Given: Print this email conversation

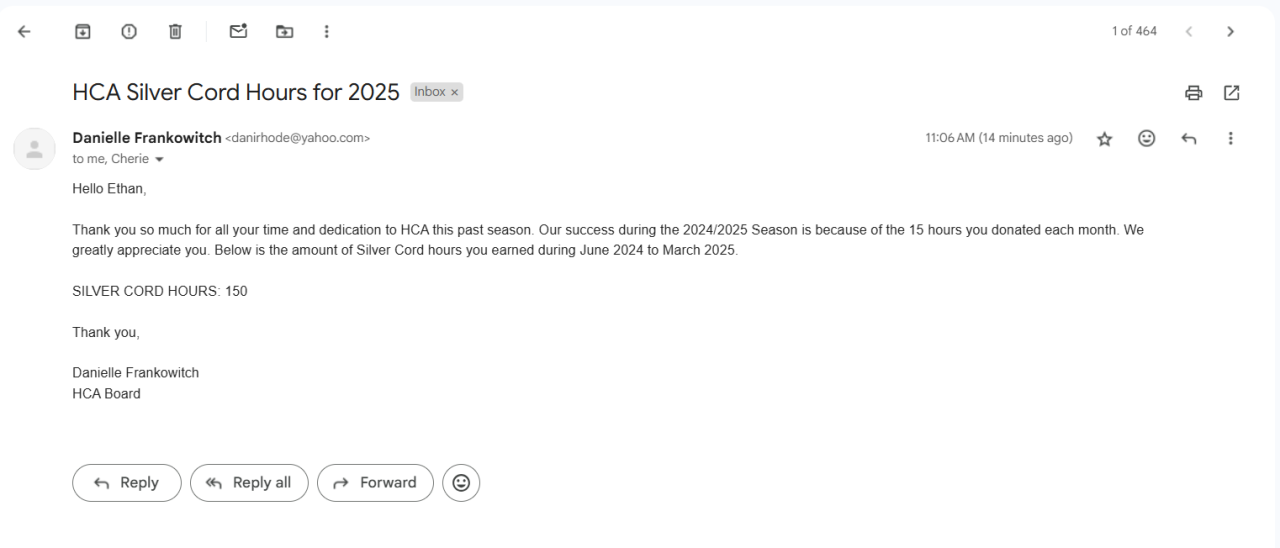Looking at the screenshot, I should [x=1193, y=93].
